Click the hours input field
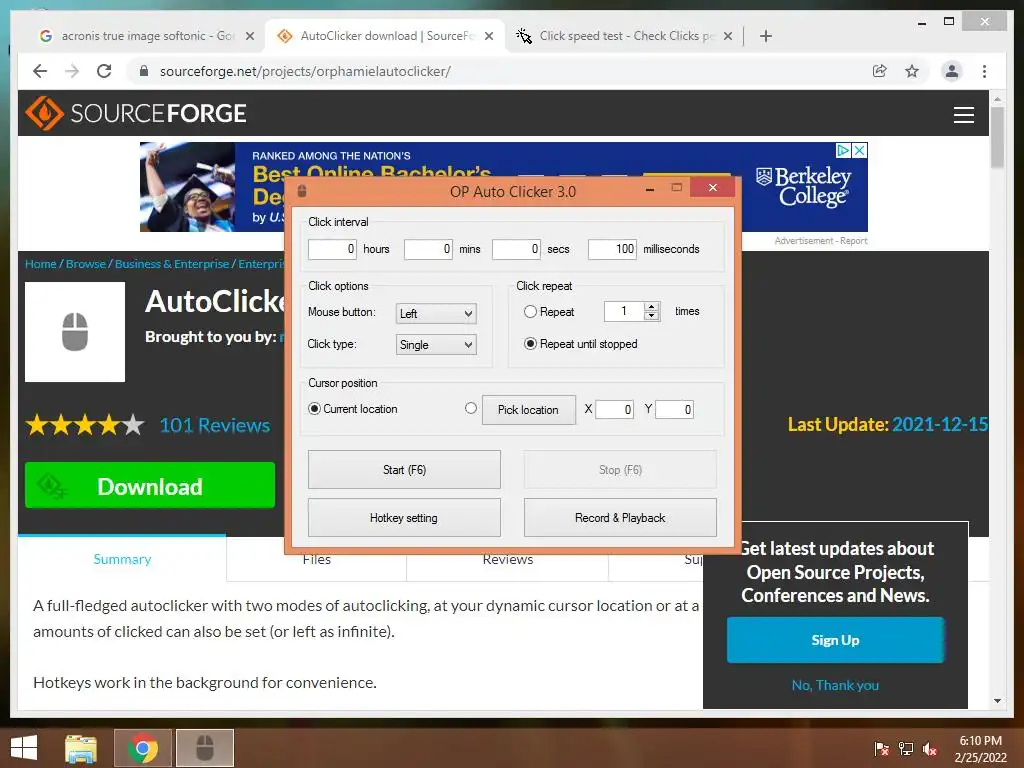Screen dimensions: 1024x768 (332, 249)
